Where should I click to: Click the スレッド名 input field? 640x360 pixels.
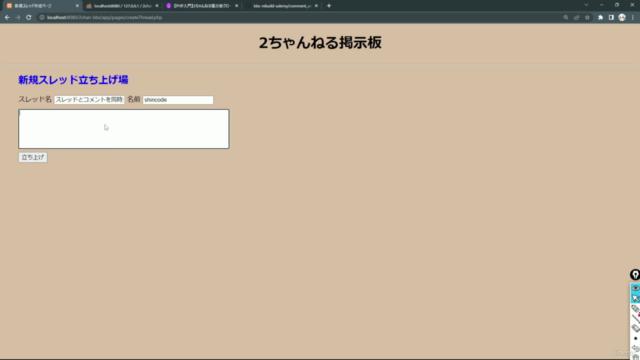click(89, 100)
